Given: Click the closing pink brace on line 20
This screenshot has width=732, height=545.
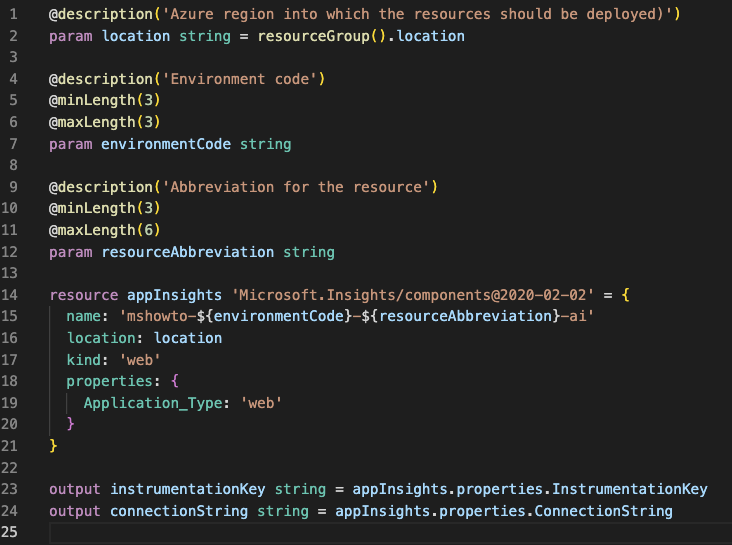Looking at the screenshot, I should (x=70, y=424).
